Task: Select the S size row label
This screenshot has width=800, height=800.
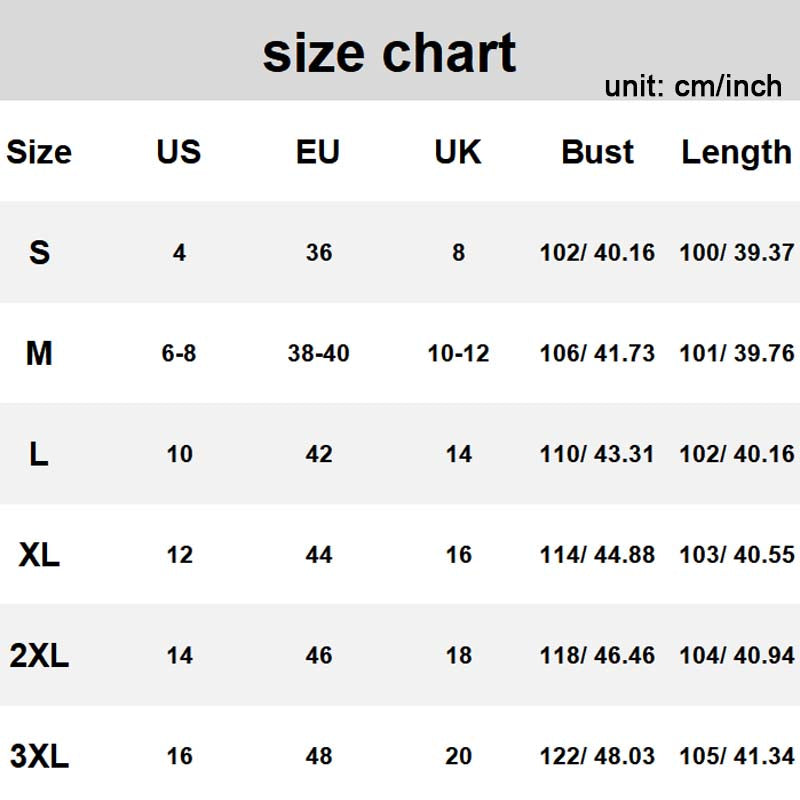Action: (x=39, y=252)
